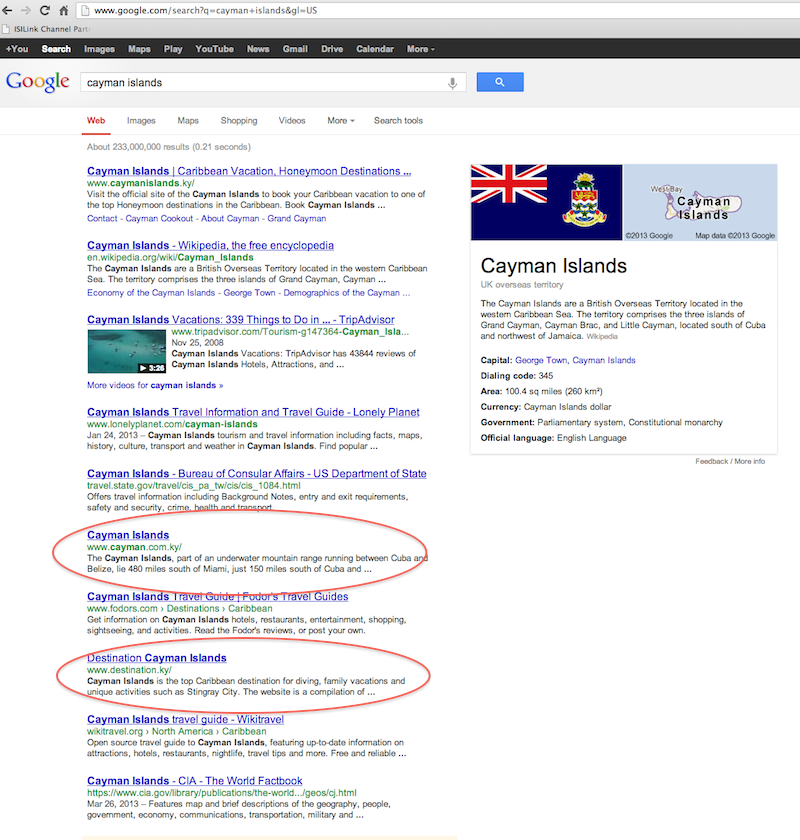Select the Web results tab

tap(96, 121)
